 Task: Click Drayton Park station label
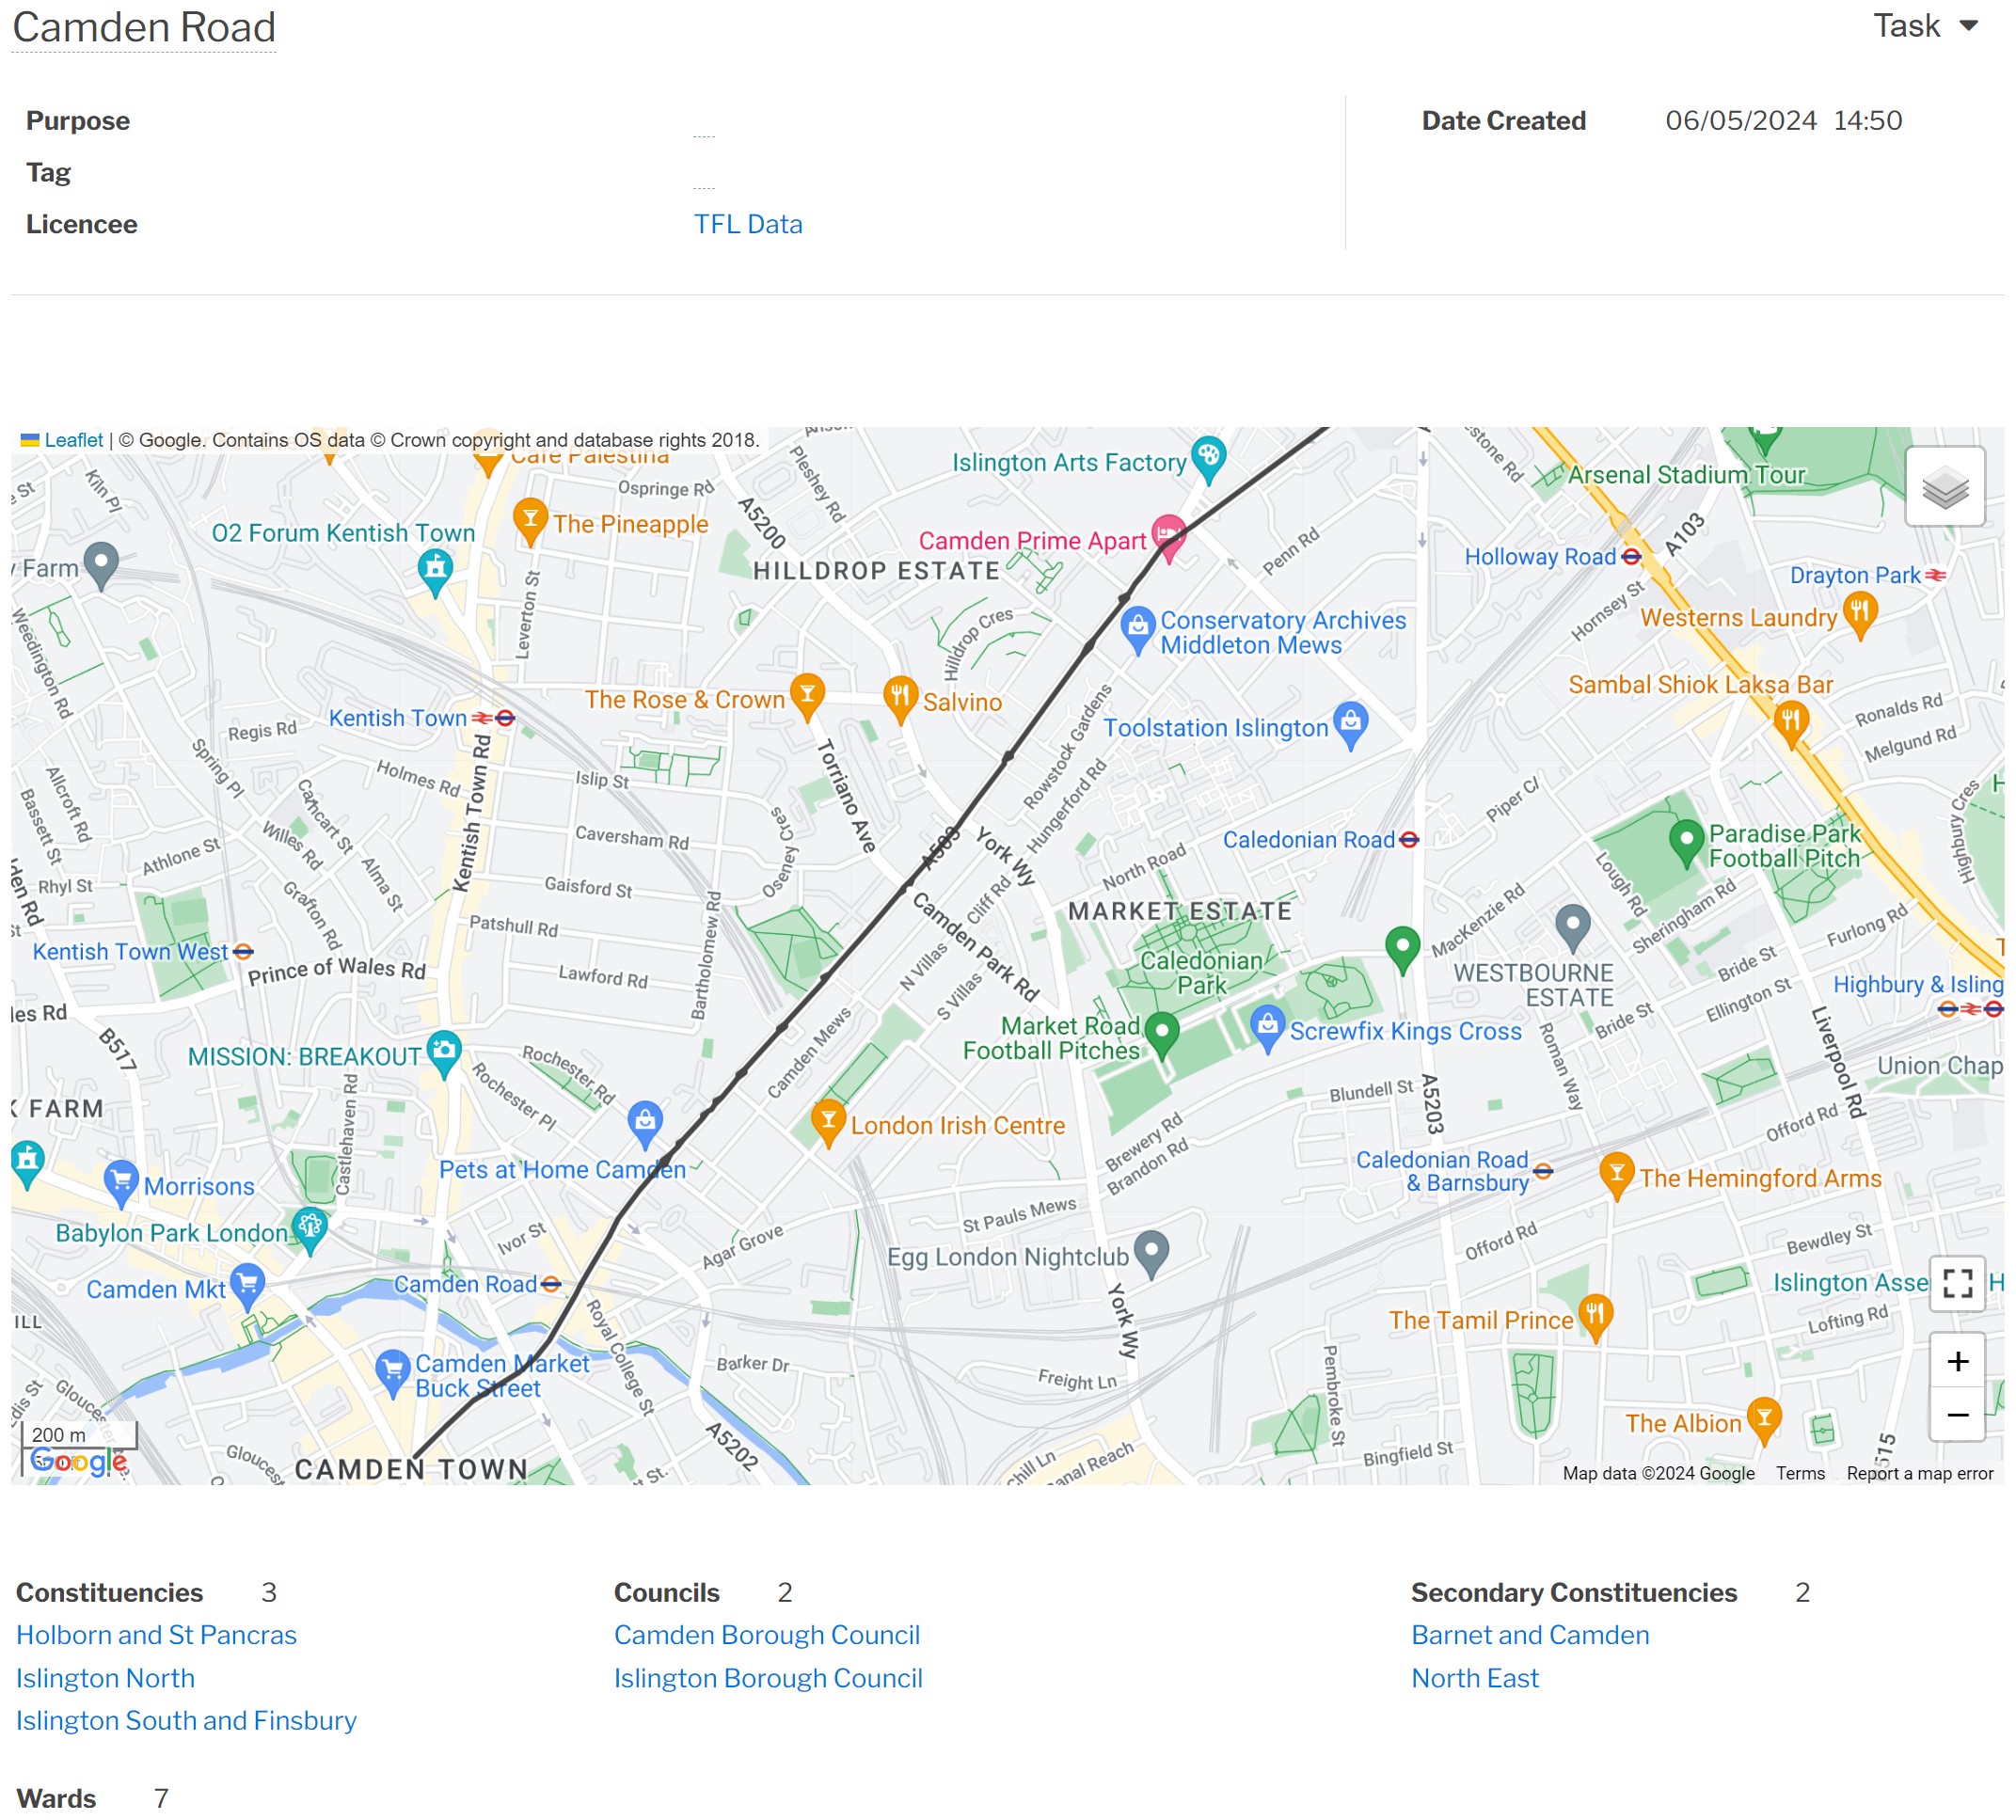pos(1855,576)
